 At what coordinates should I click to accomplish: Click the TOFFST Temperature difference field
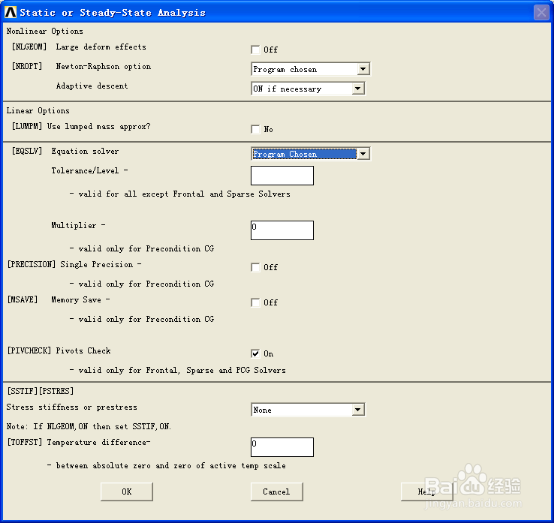pos(282,447)
